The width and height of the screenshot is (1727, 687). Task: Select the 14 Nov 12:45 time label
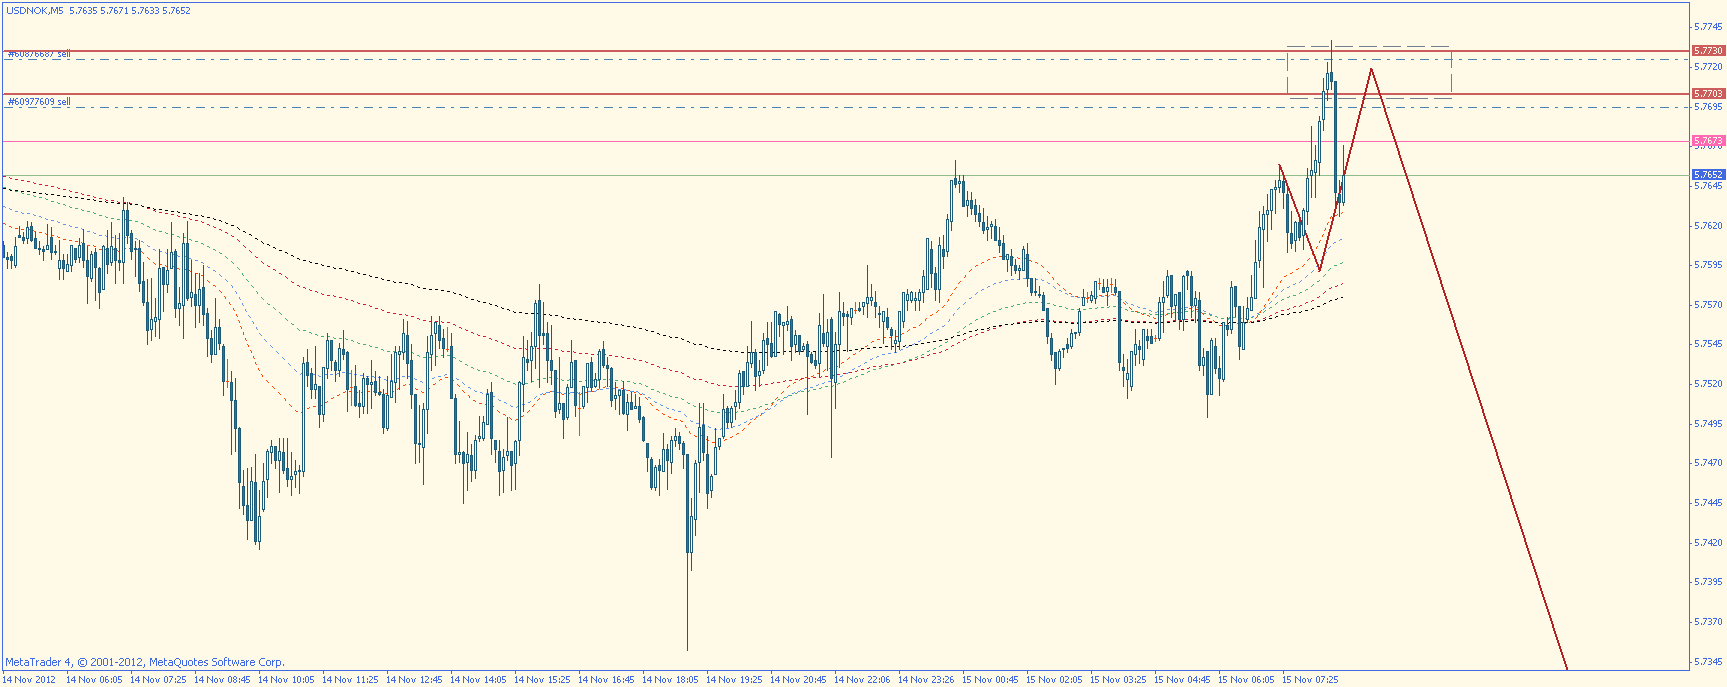[414, 680]
